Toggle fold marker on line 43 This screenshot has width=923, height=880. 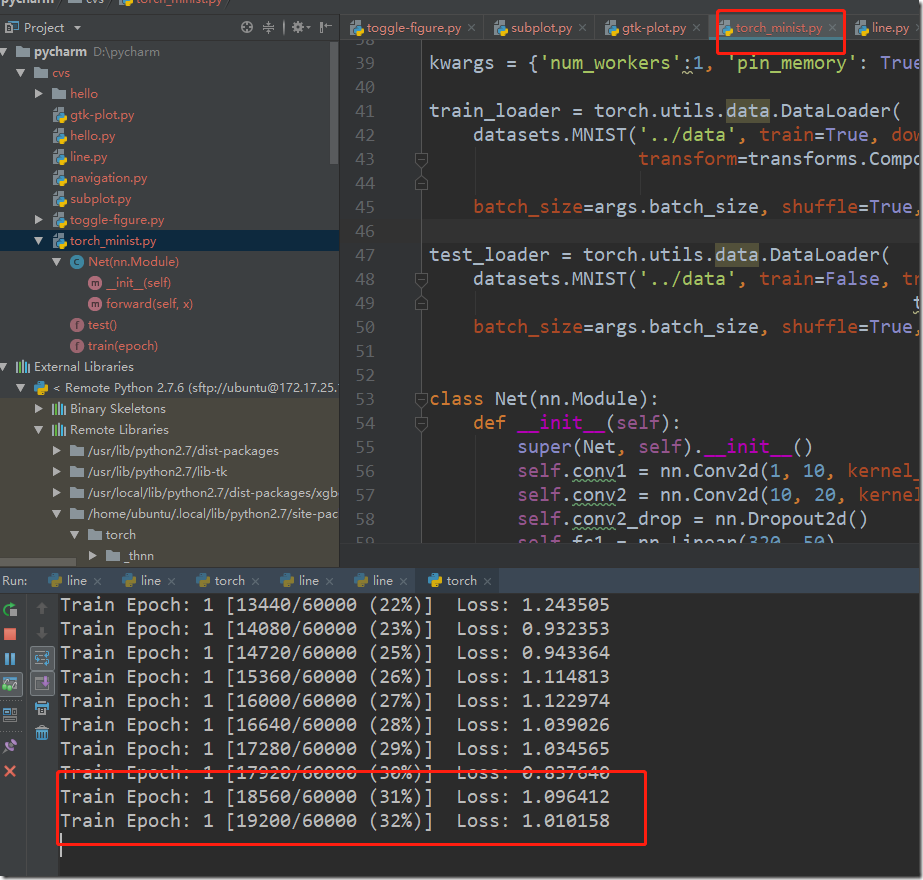point(421,159)
